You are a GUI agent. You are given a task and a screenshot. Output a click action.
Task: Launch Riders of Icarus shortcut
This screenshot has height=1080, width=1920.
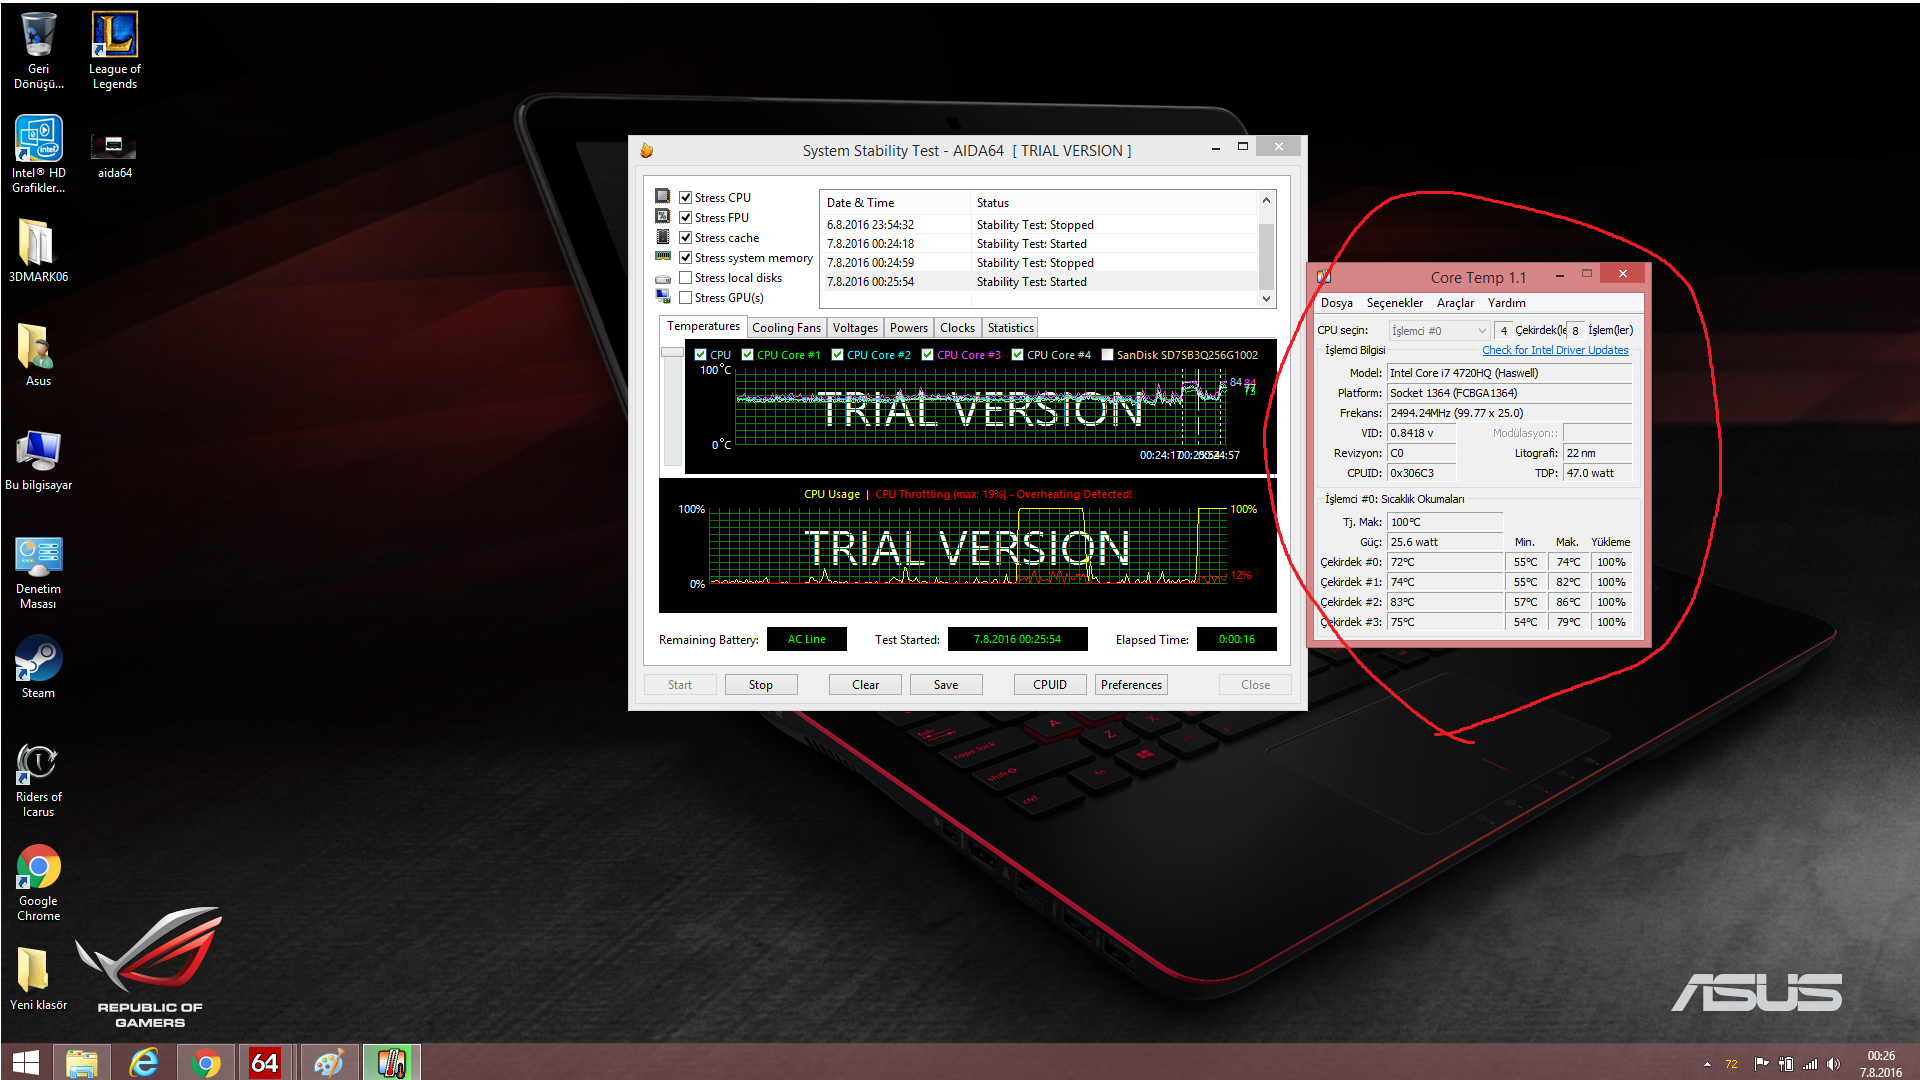[x=38, y=780]
